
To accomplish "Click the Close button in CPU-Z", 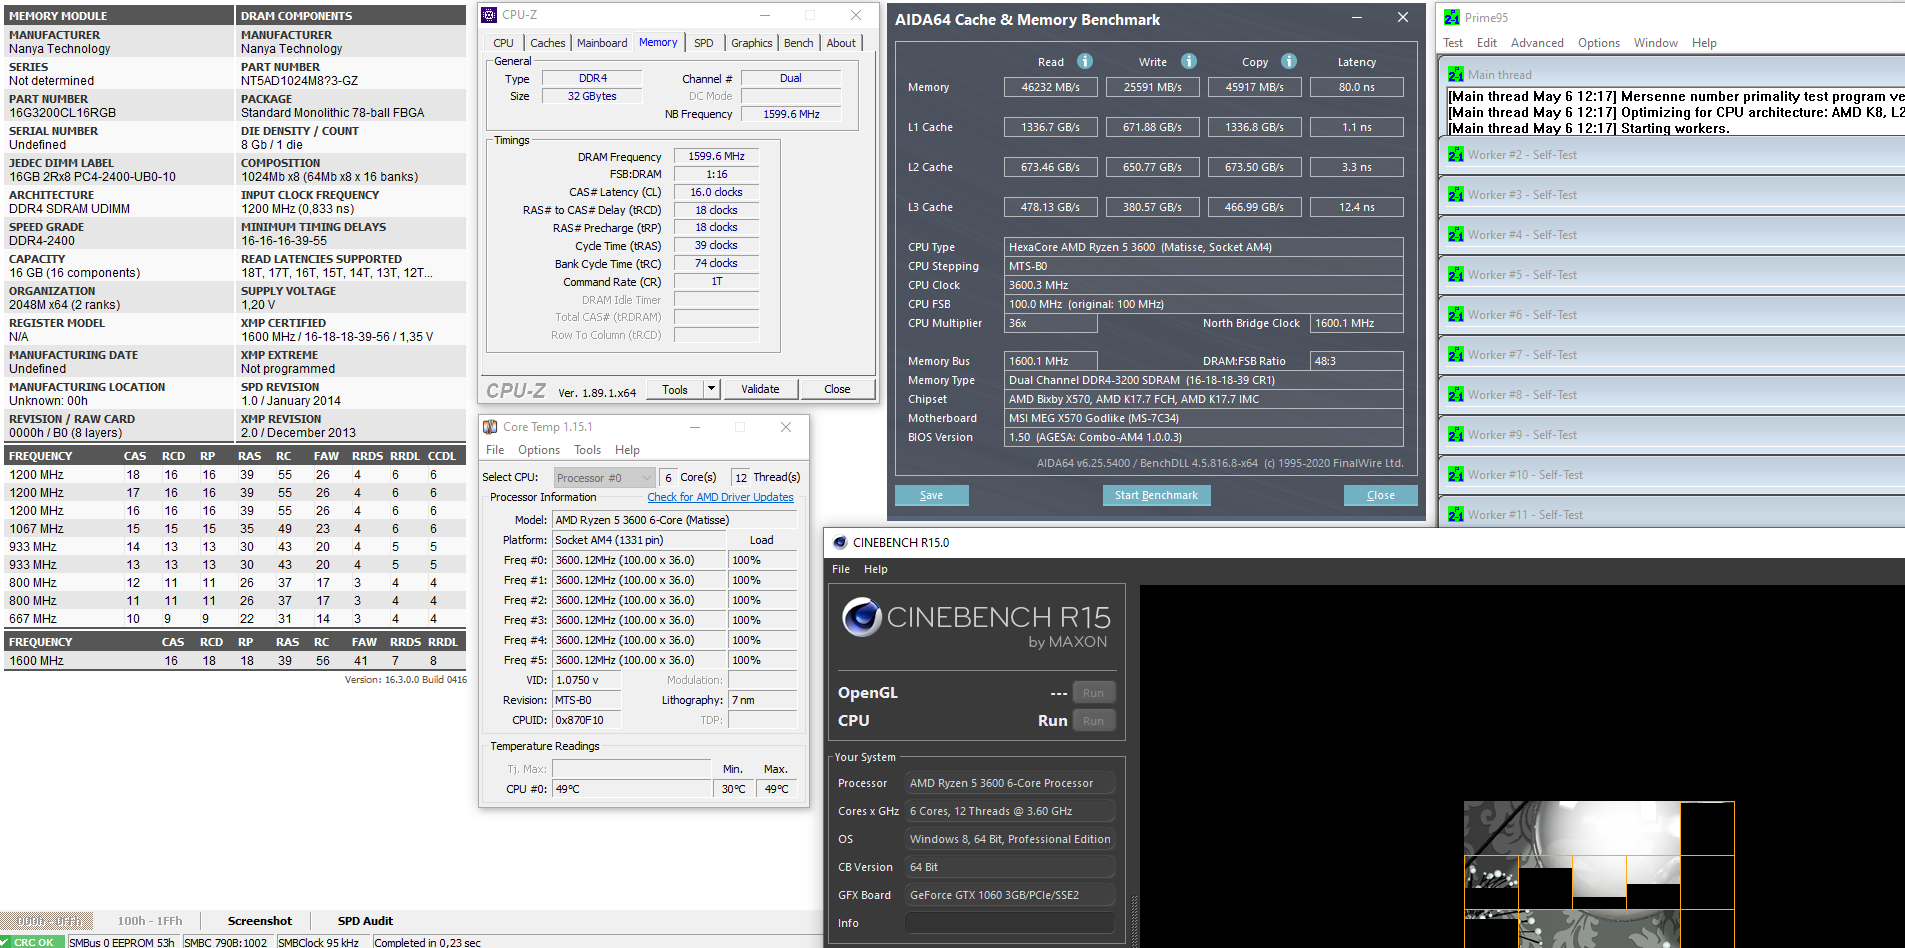I will click(837, 389).
